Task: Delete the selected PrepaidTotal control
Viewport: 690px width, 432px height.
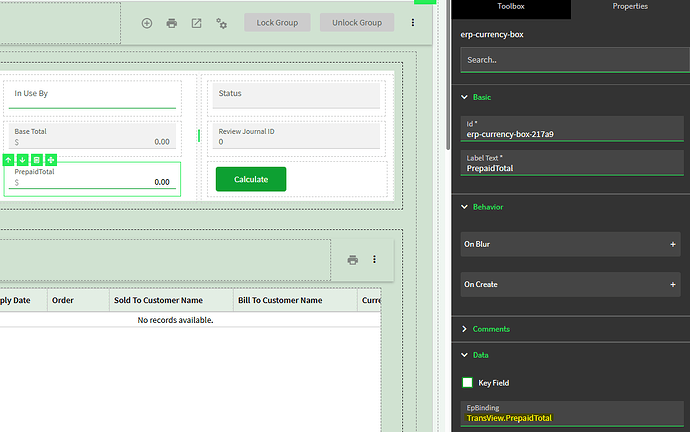Action: [x=37, y=160]
